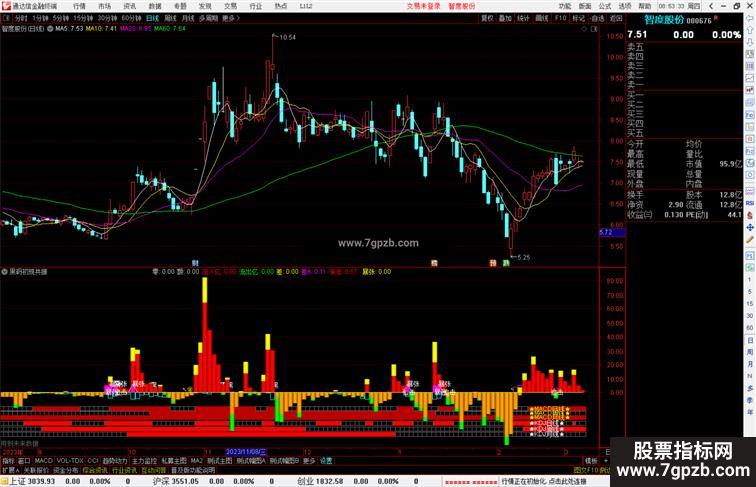Expand the 扩展 panel toggle
This screenshot has height=487, width=756.
point(10,470)
